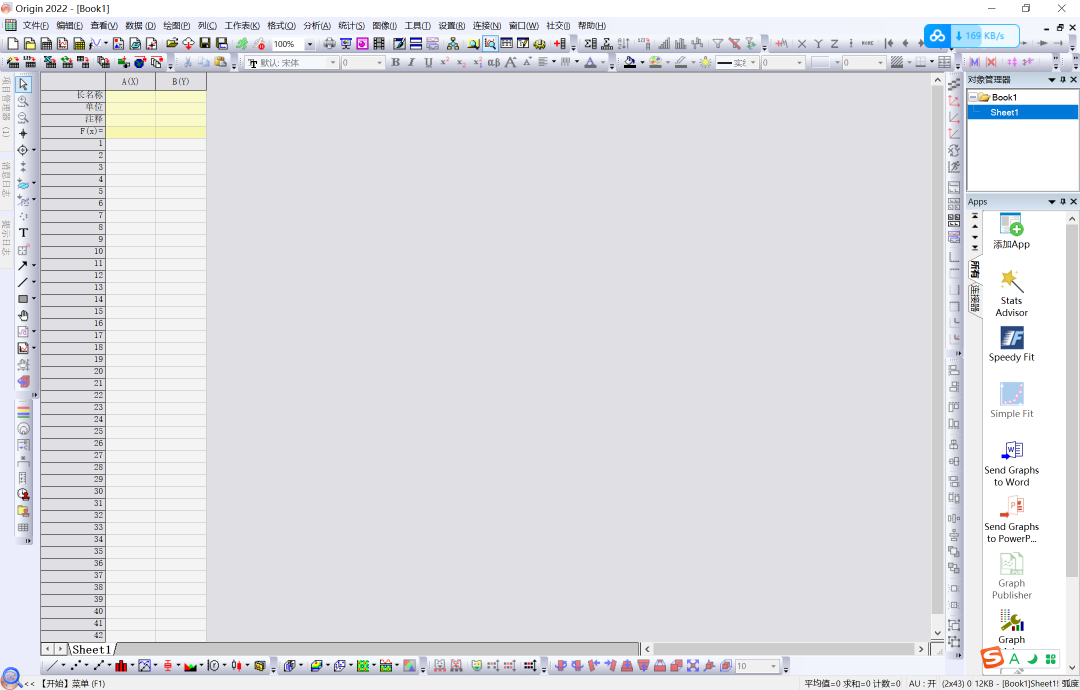Select the Pointer tool

23,84
